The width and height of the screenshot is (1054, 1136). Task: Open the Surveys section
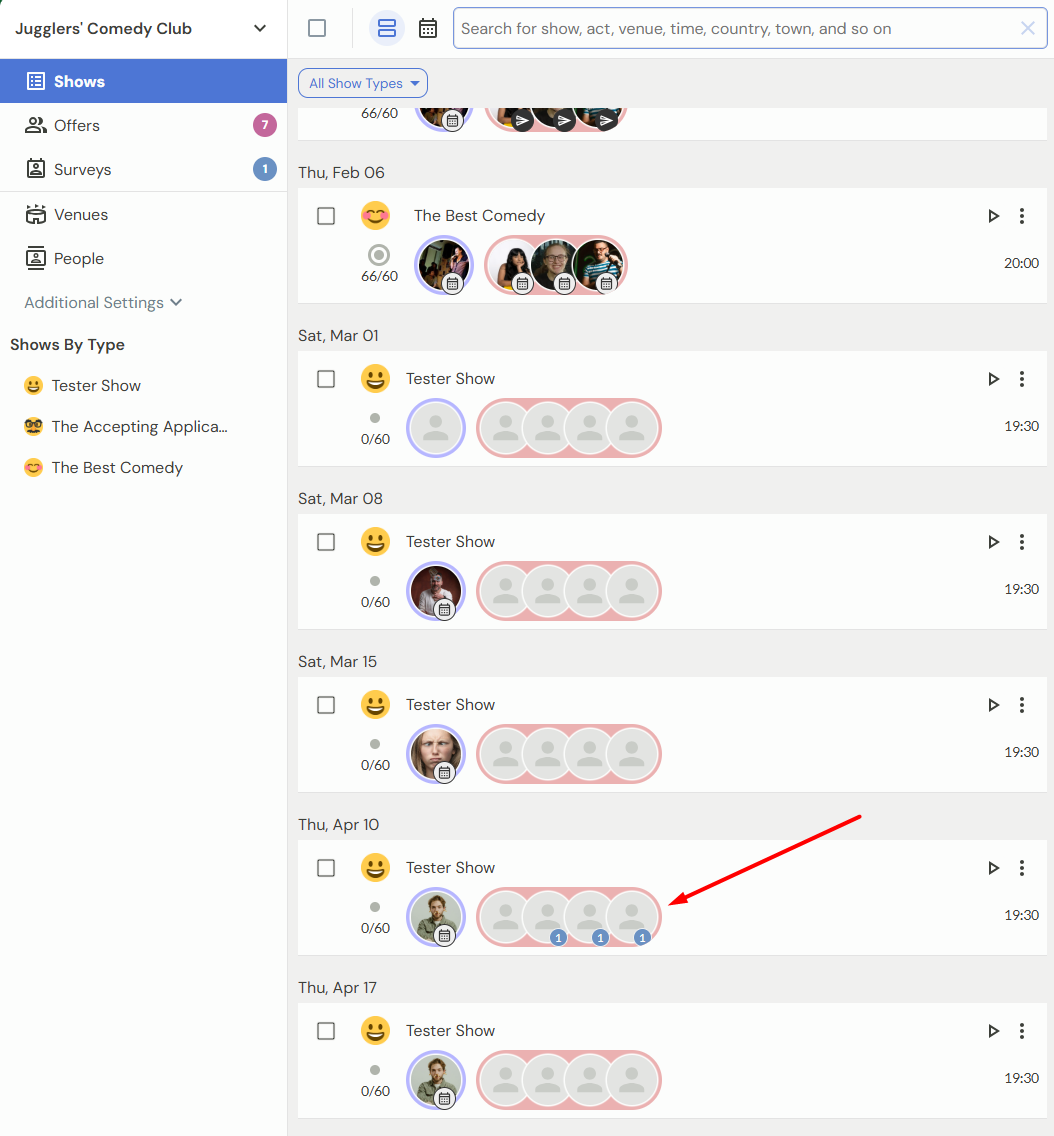(x=143, y=170)
